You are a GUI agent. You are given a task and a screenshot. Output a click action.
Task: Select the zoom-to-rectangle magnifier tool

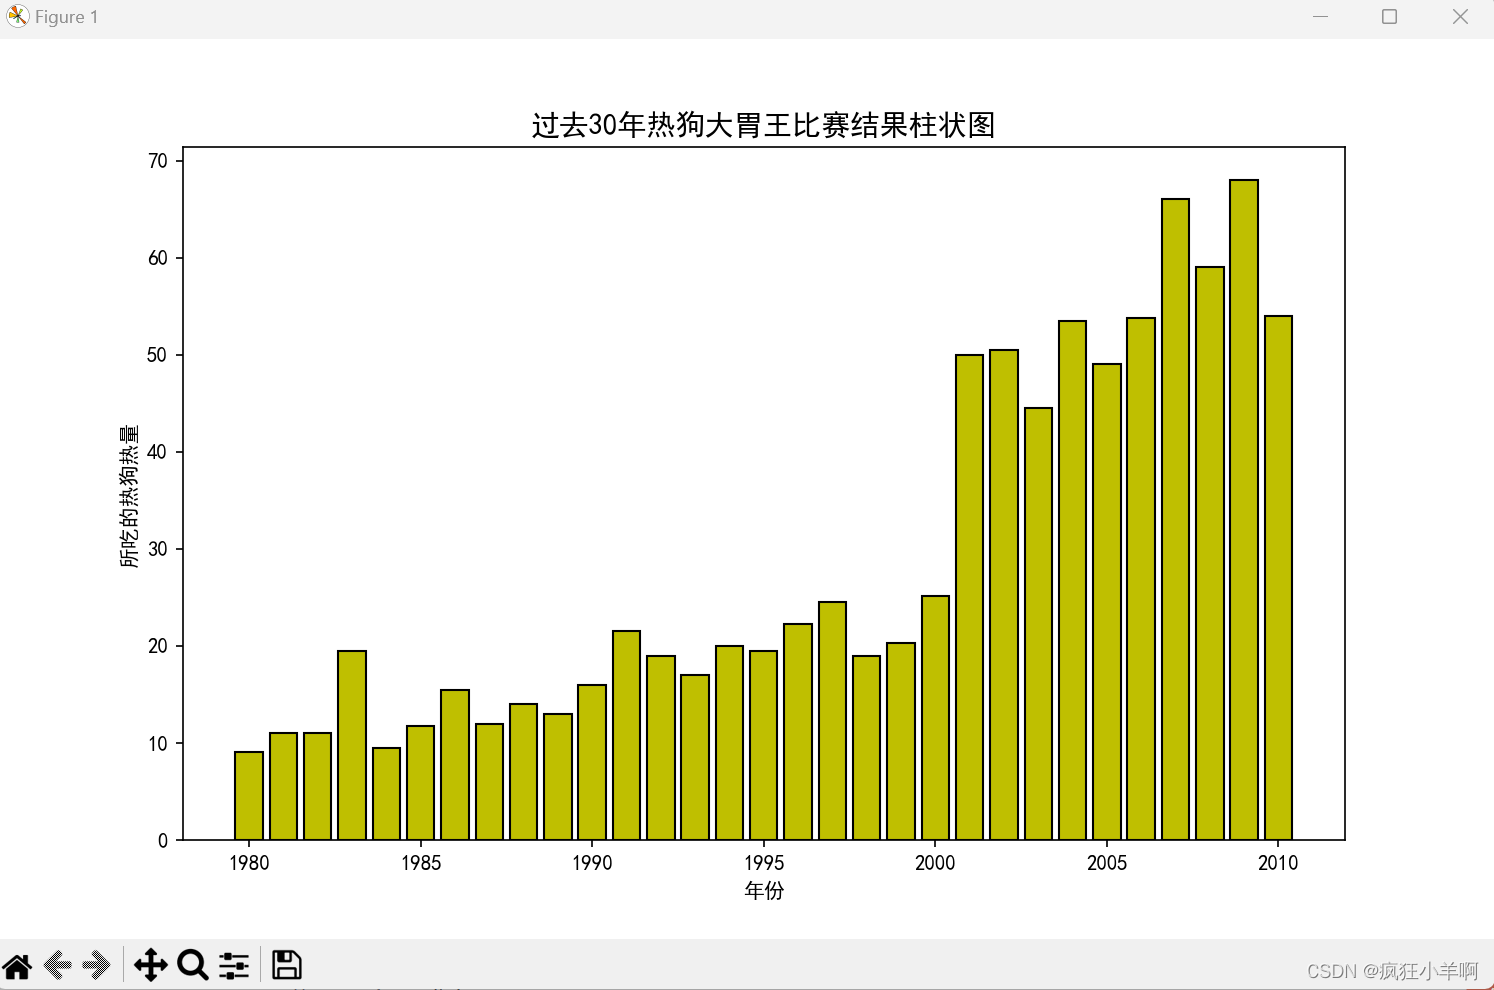coord(193,965)
